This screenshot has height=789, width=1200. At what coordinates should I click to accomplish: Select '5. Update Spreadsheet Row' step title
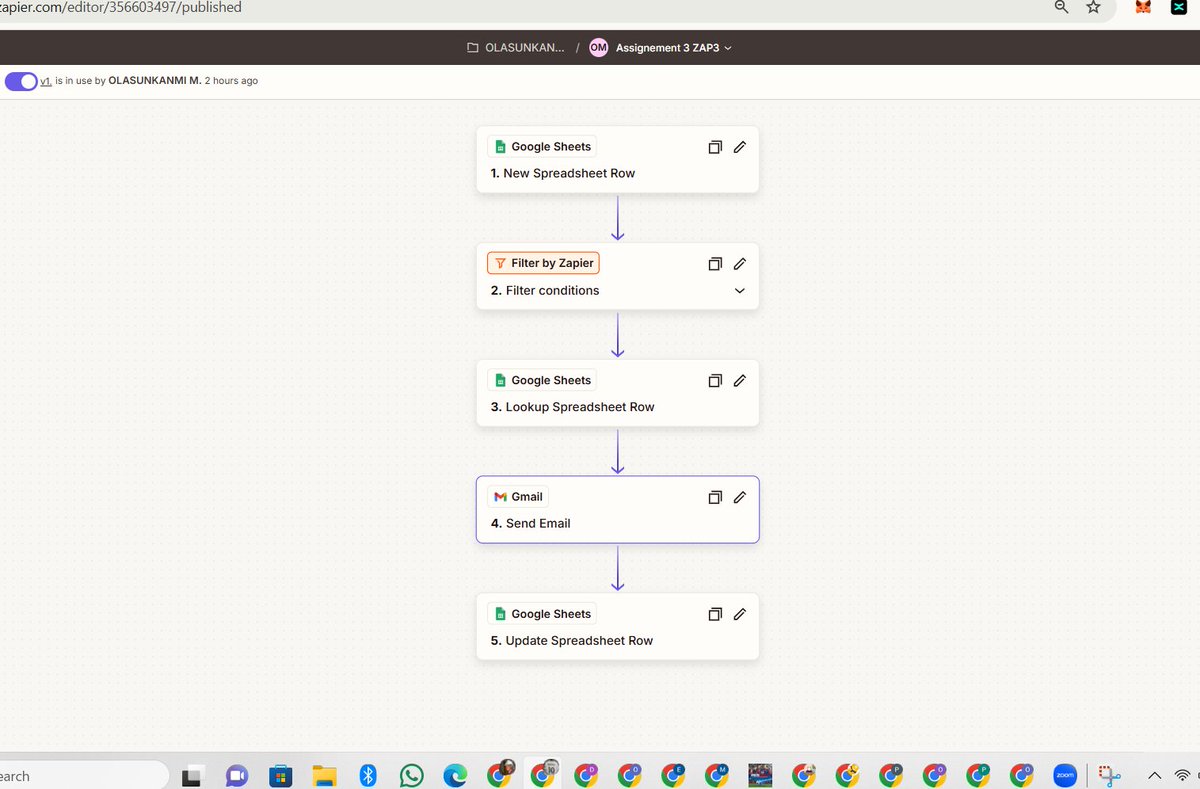pyautogui.click(x=572, y=640)
